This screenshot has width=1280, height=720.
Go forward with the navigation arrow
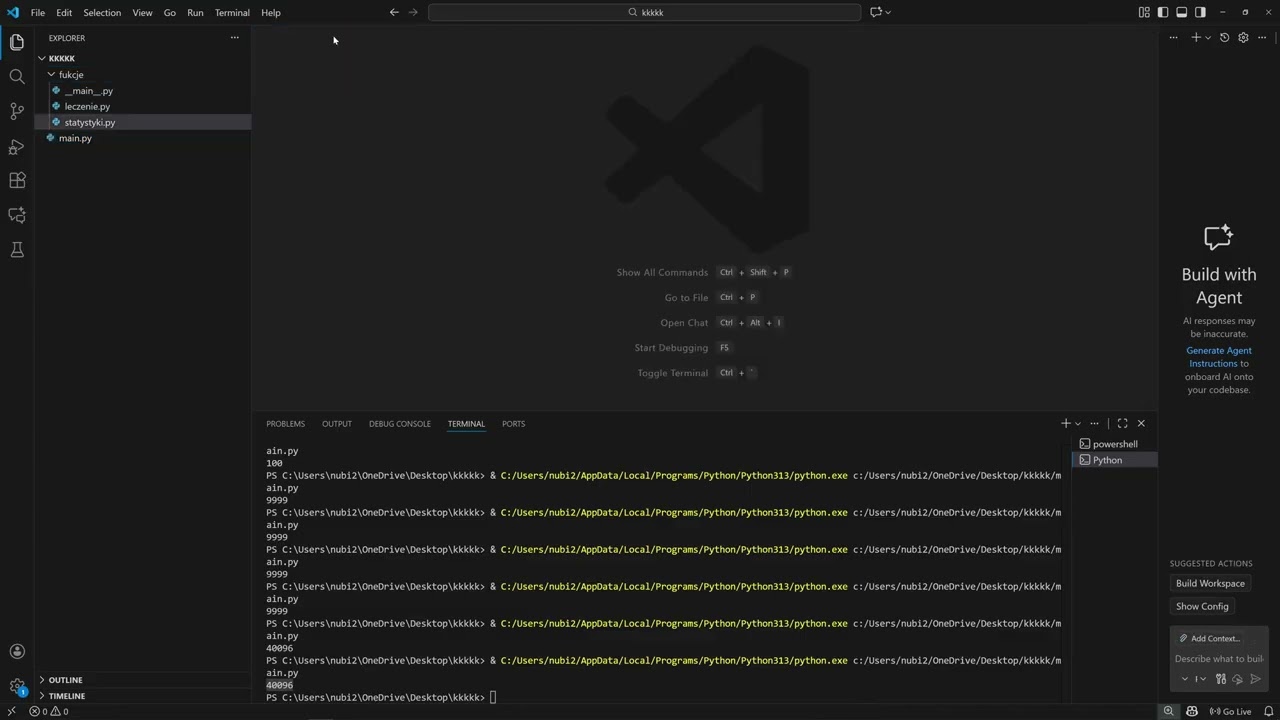[413, 12]
